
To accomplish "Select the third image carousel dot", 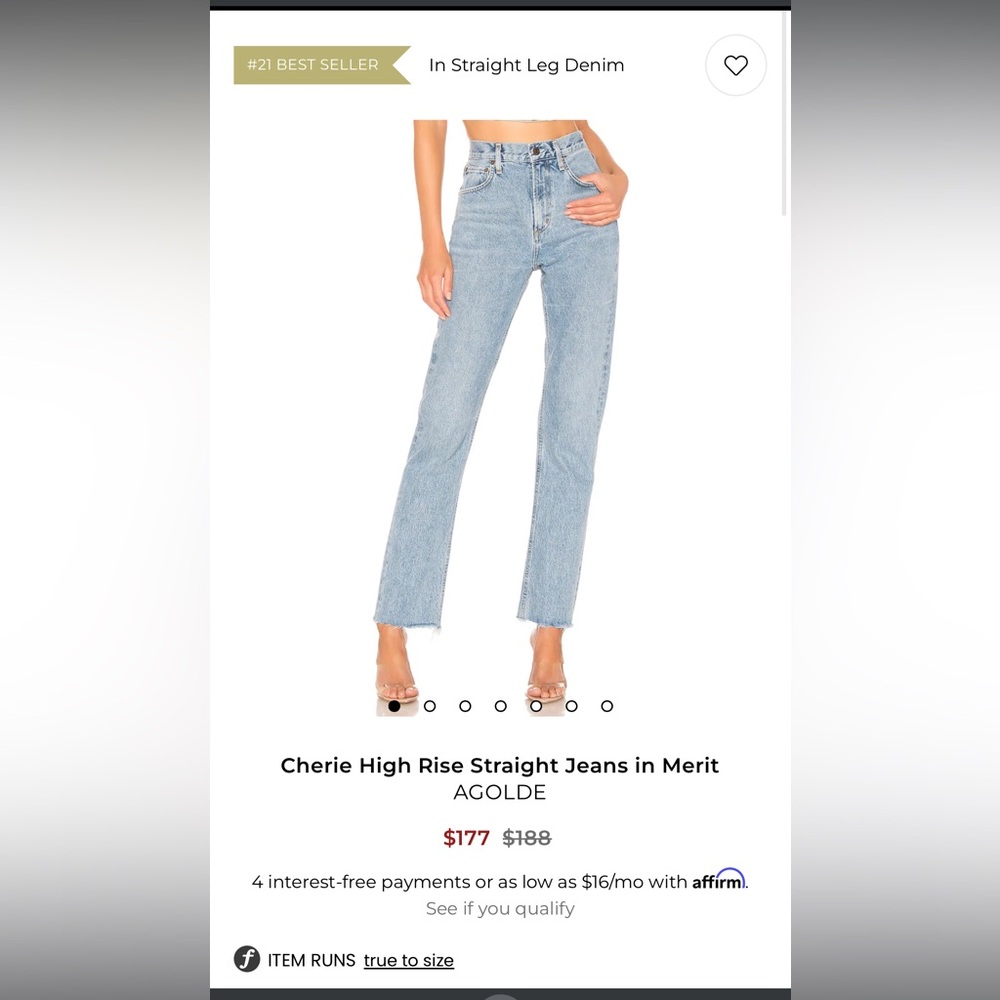I will (x=465, y=706).
